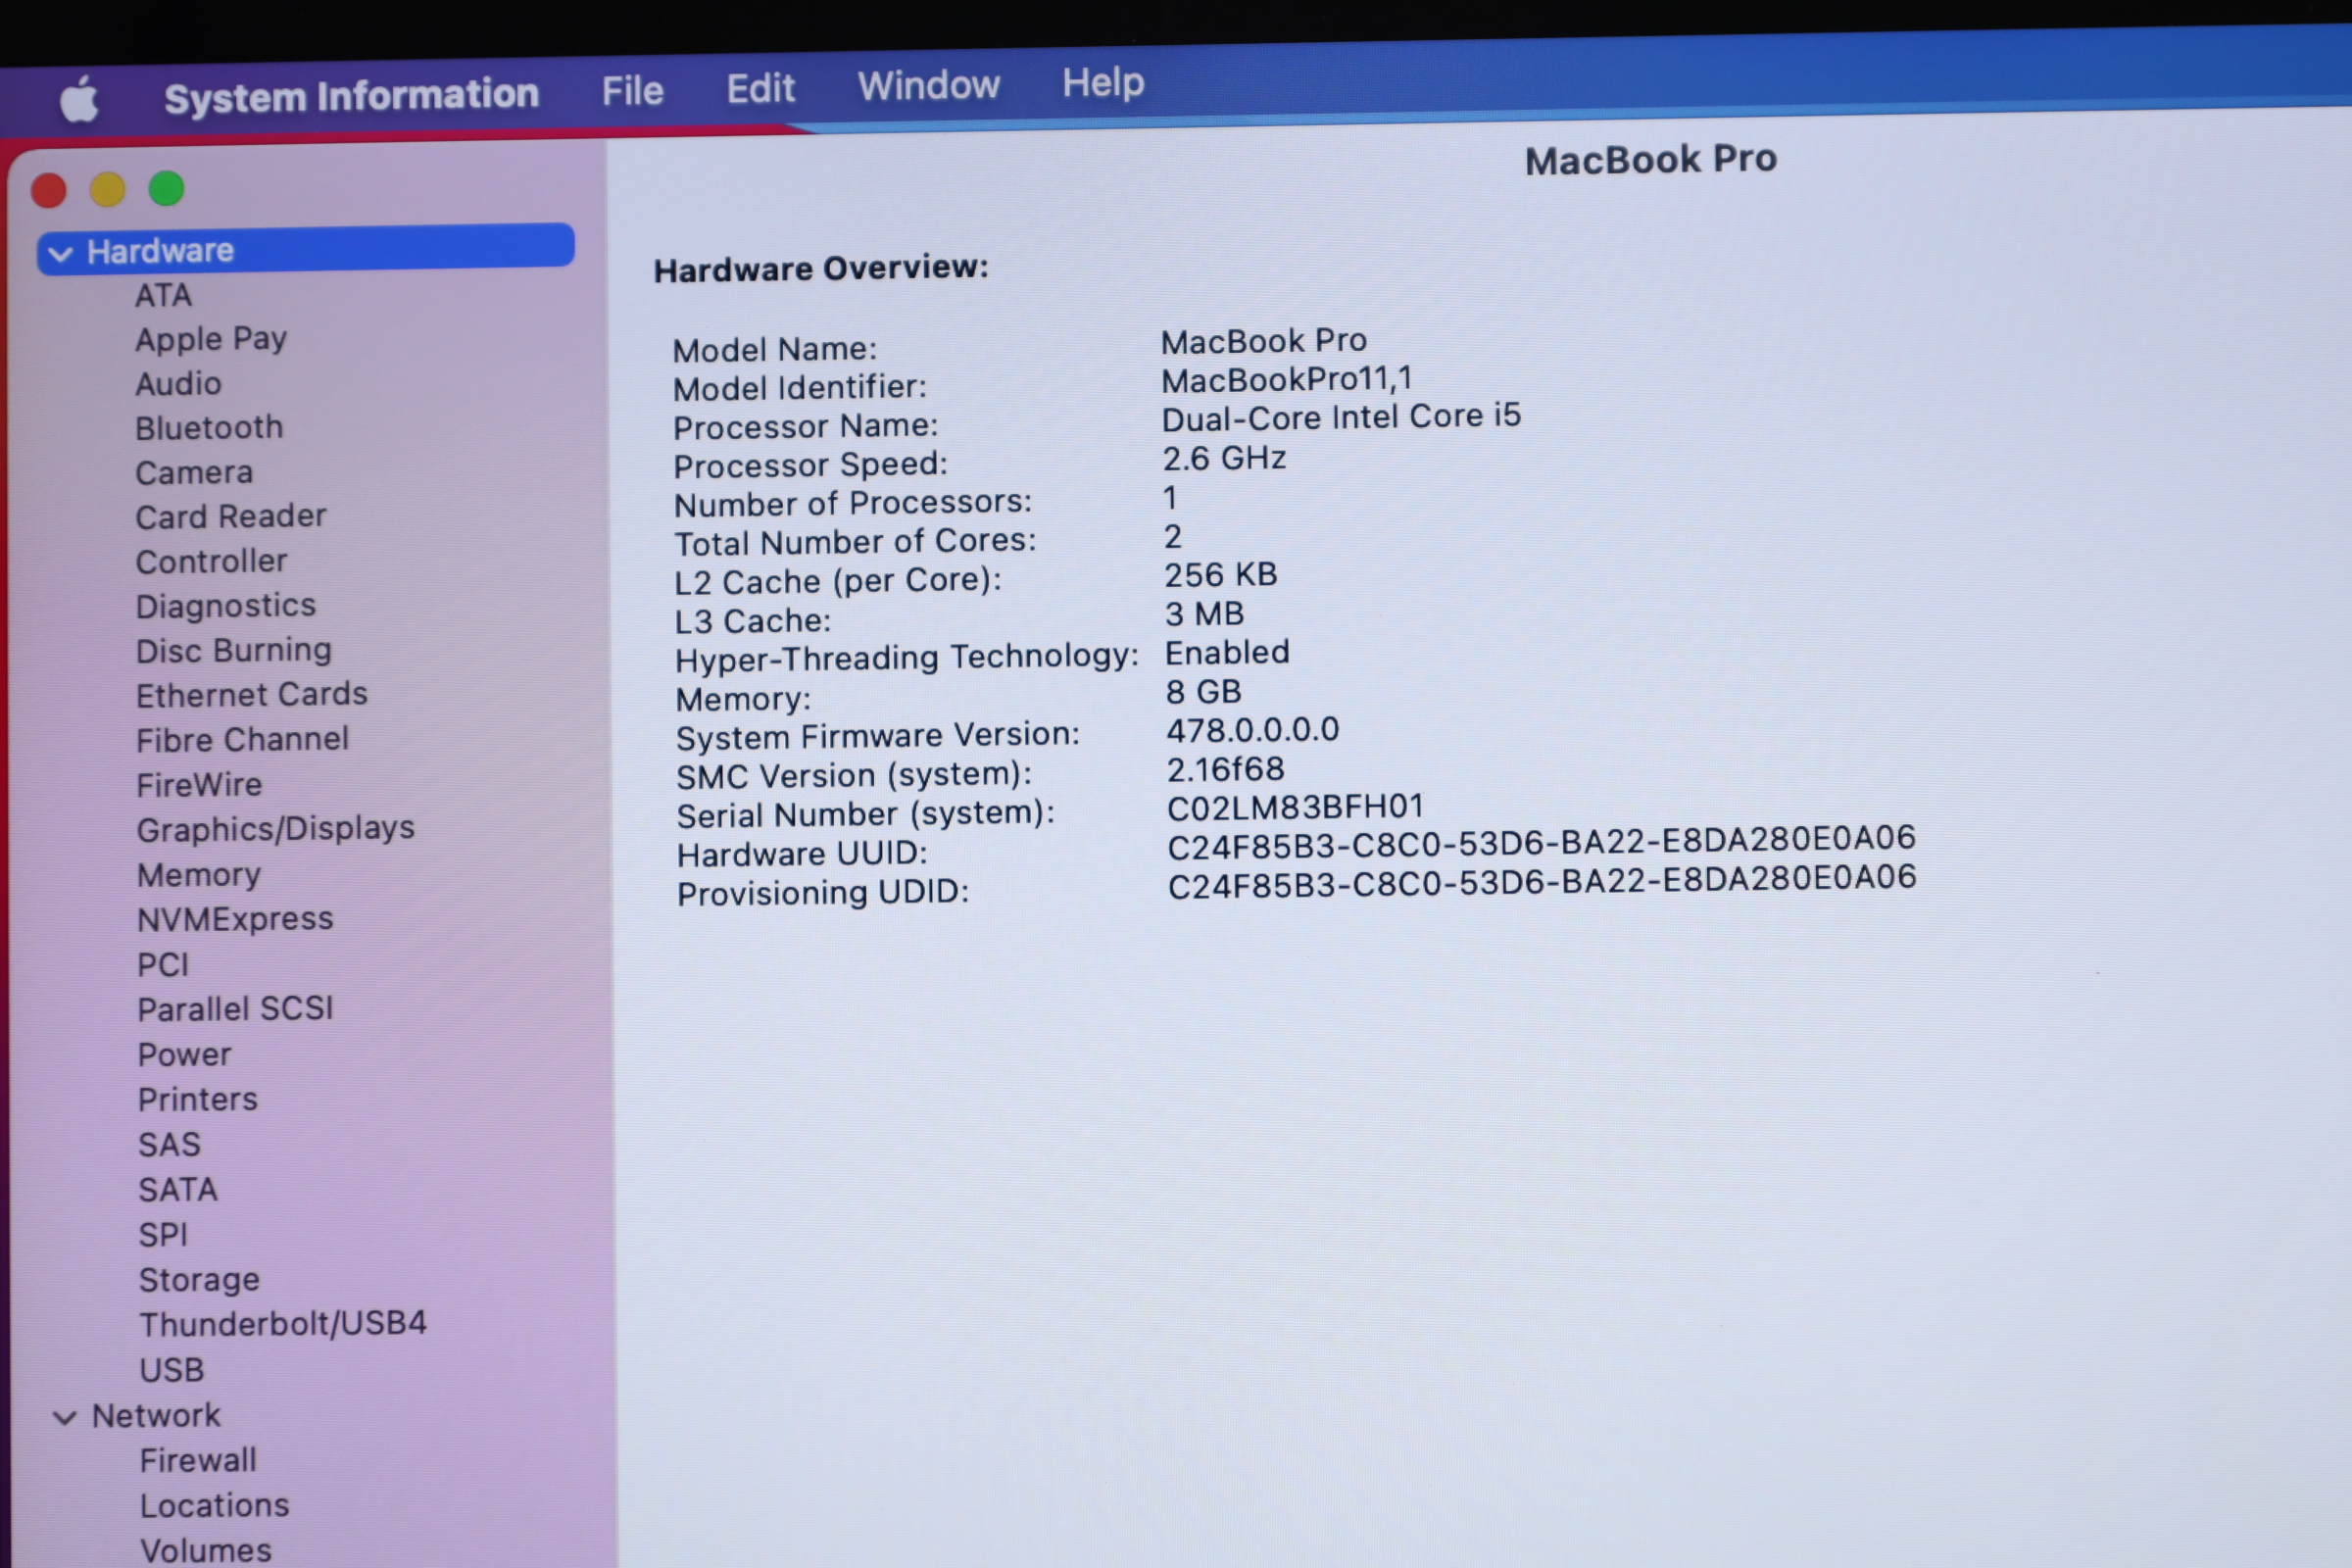Open the Window menu
The width and height of the screenshot is (2352, 1568).
(928, 86)
